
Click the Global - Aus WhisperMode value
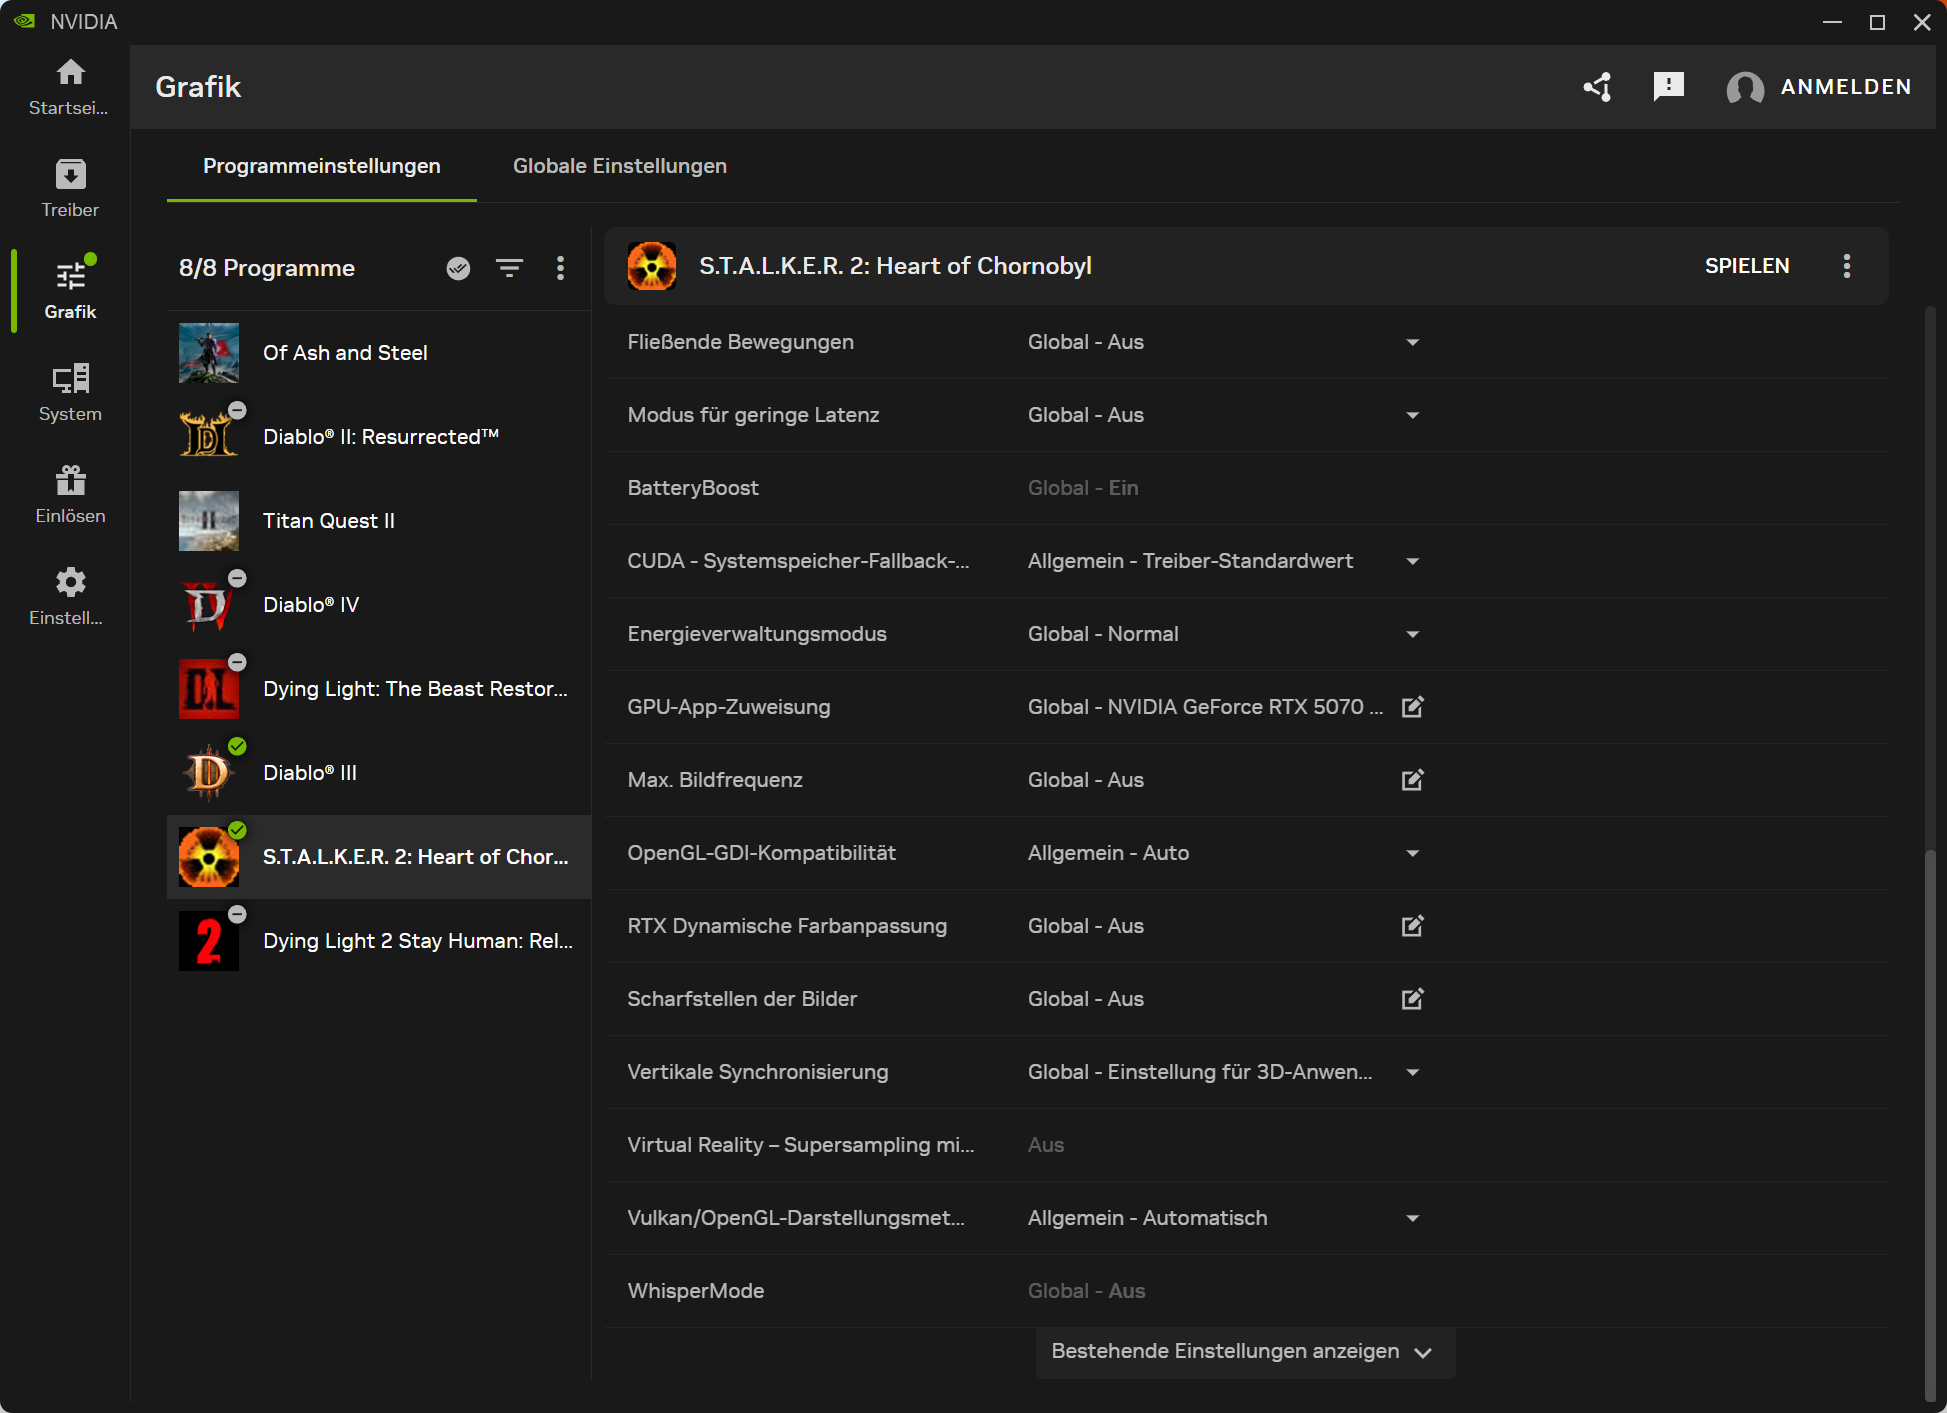click(1087, 1291)
